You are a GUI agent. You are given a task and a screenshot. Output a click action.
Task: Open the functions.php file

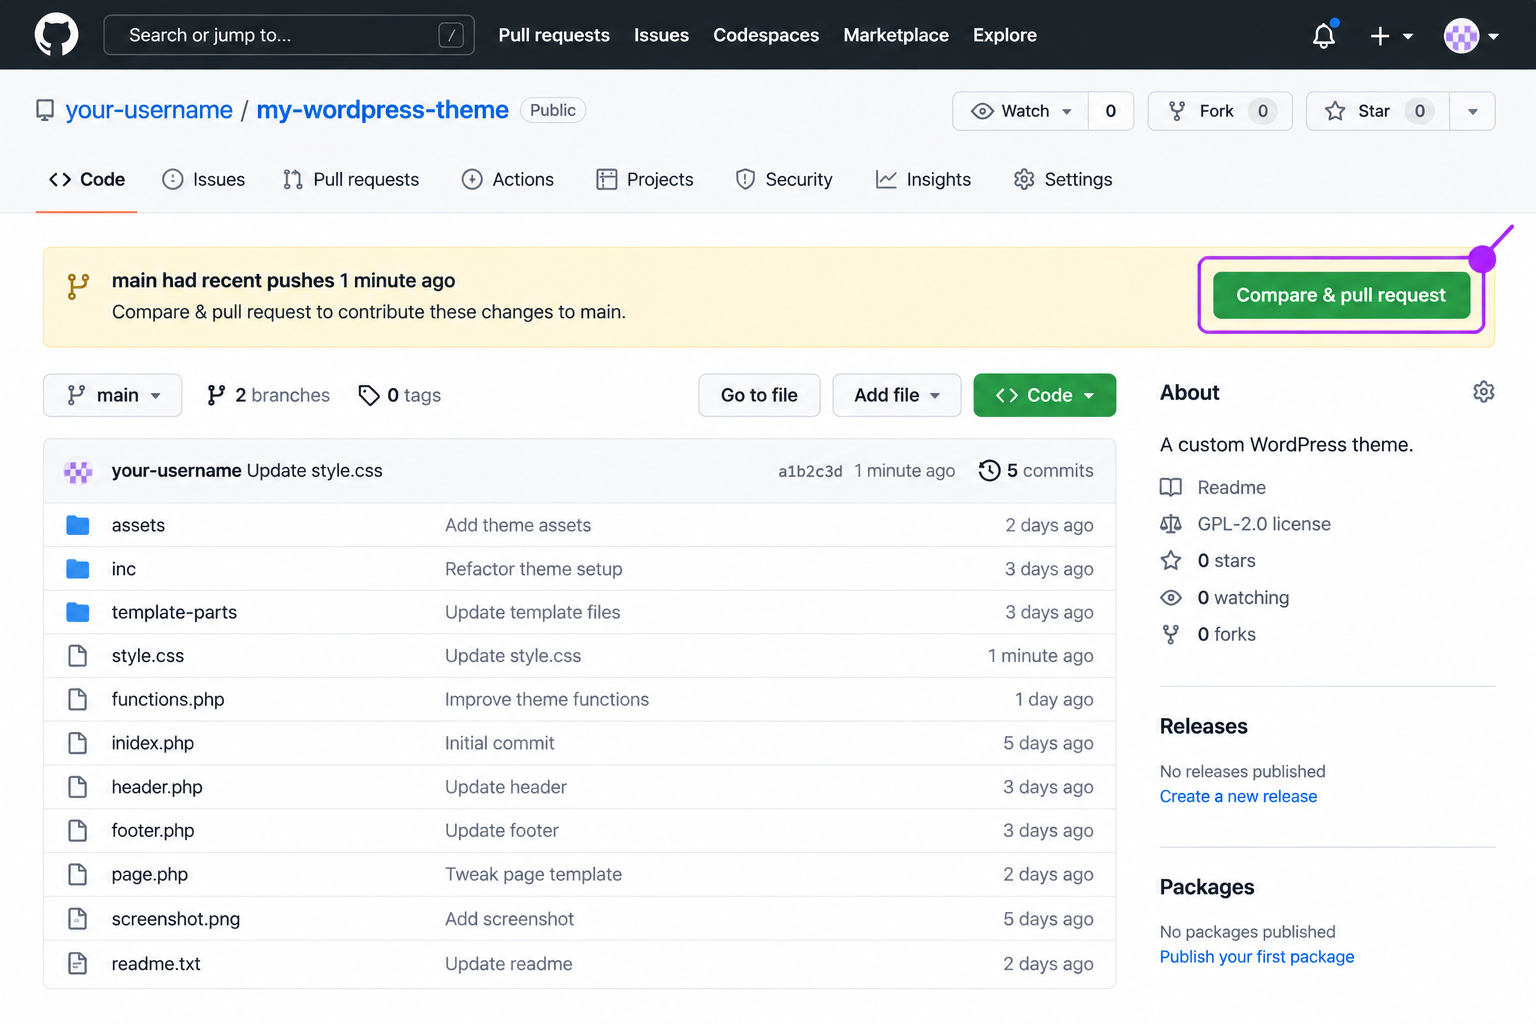point(168,699)
